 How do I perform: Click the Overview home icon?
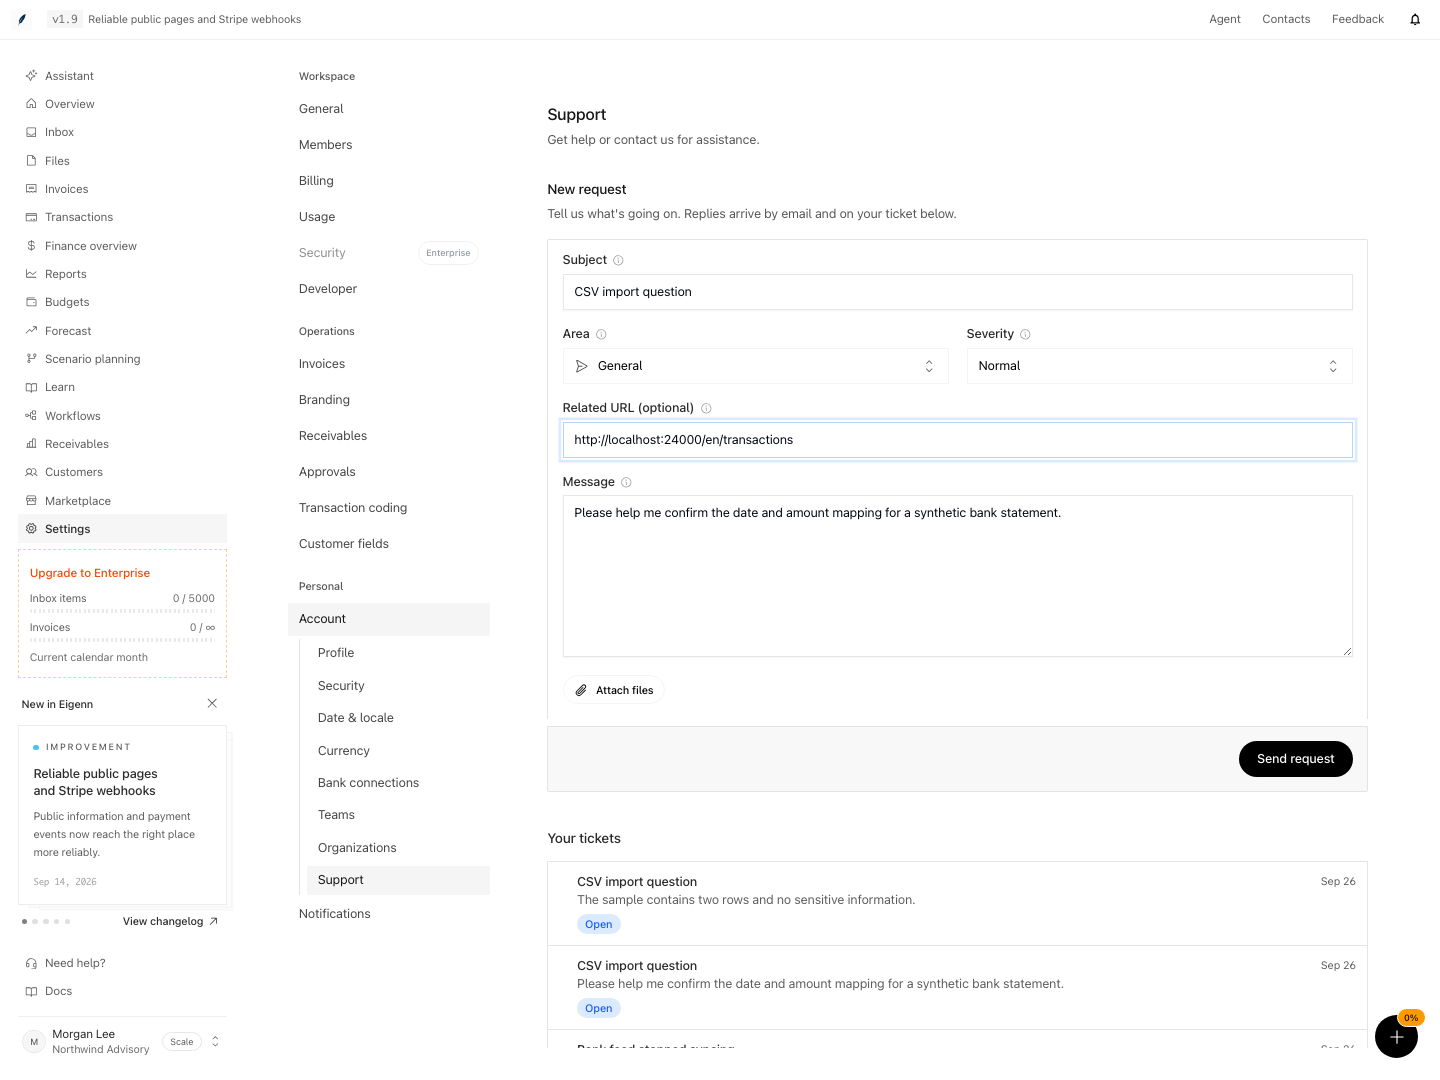click(x=31, y=104)
